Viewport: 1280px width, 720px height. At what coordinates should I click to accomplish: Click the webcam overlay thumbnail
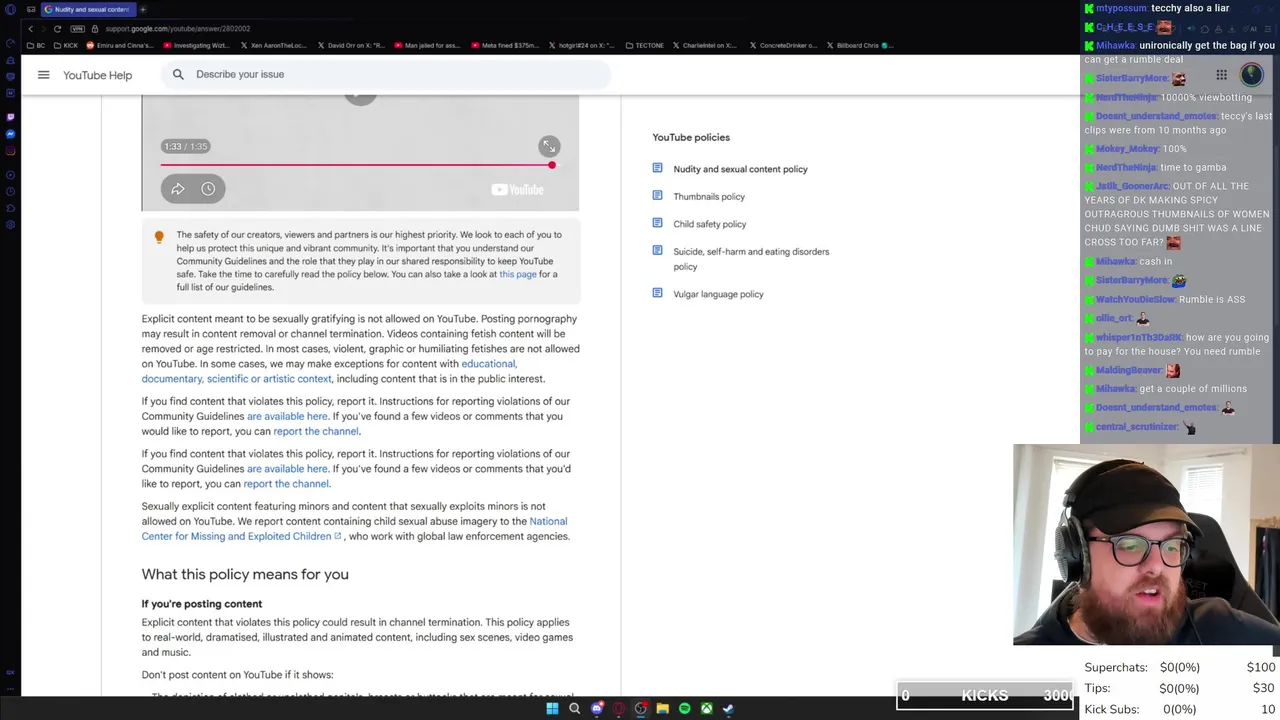tap(1146, 545)
